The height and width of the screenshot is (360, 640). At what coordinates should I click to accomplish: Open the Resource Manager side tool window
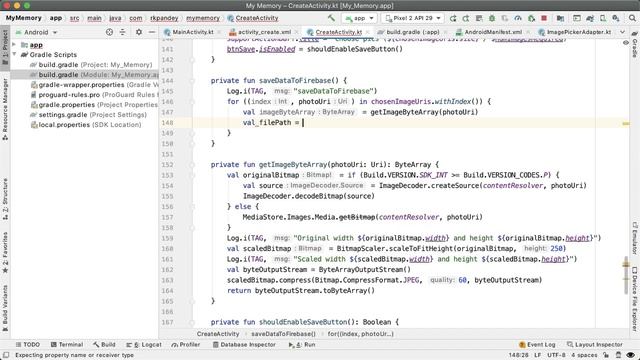(x=5, y=110)
